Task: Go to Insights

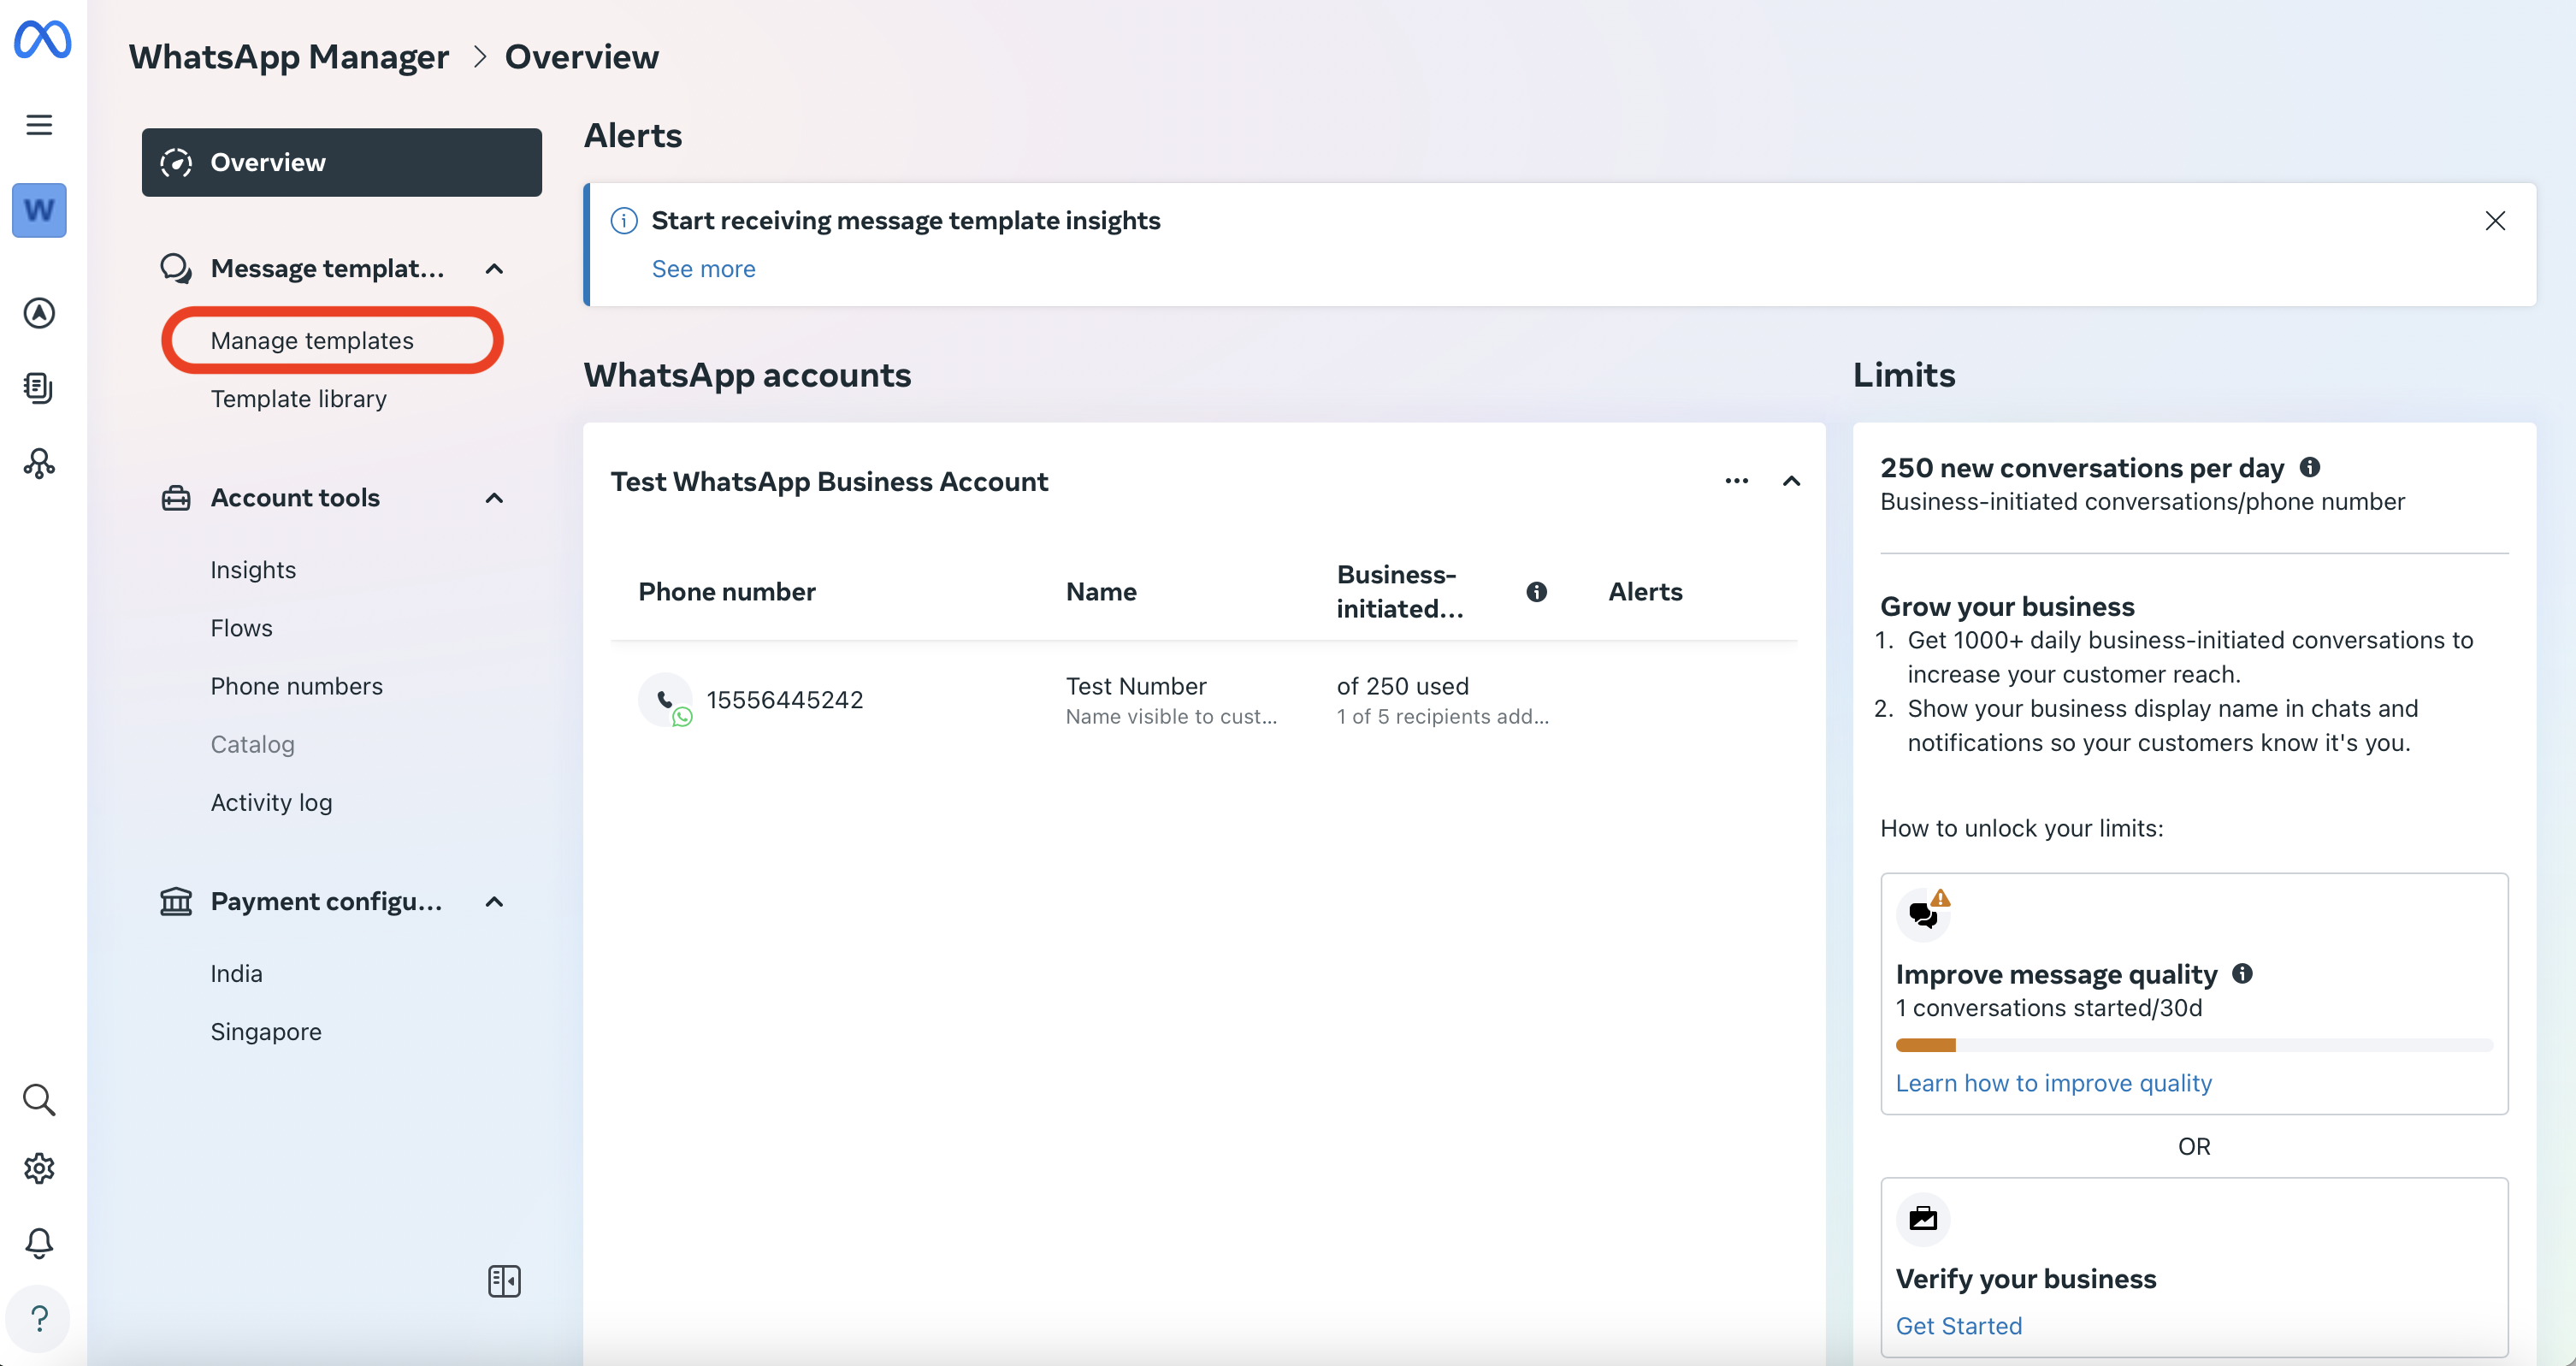Action: coord(253,570)
